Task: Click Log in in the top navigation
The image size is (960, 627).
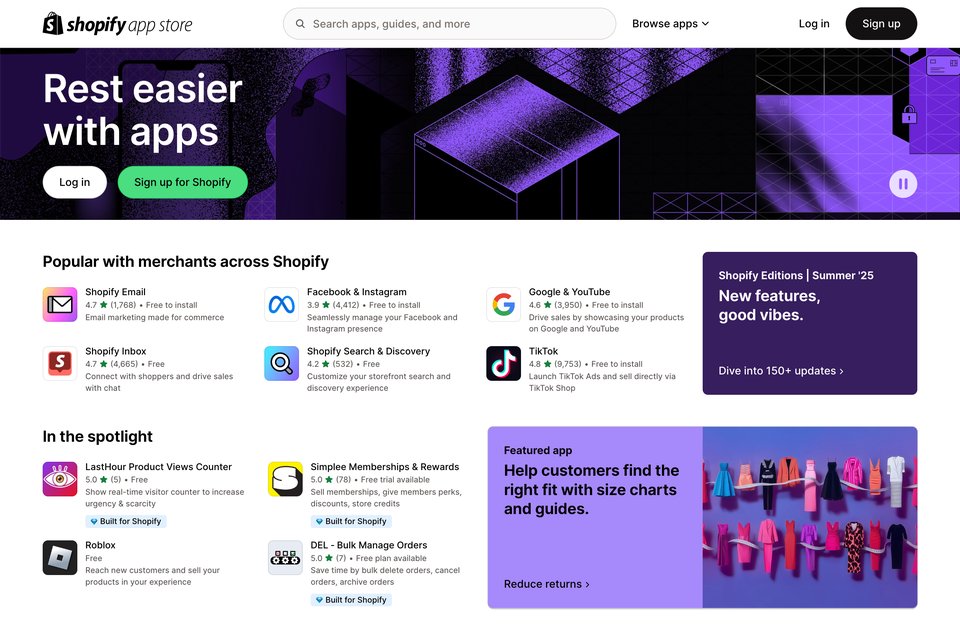Action: click(814, 24)
